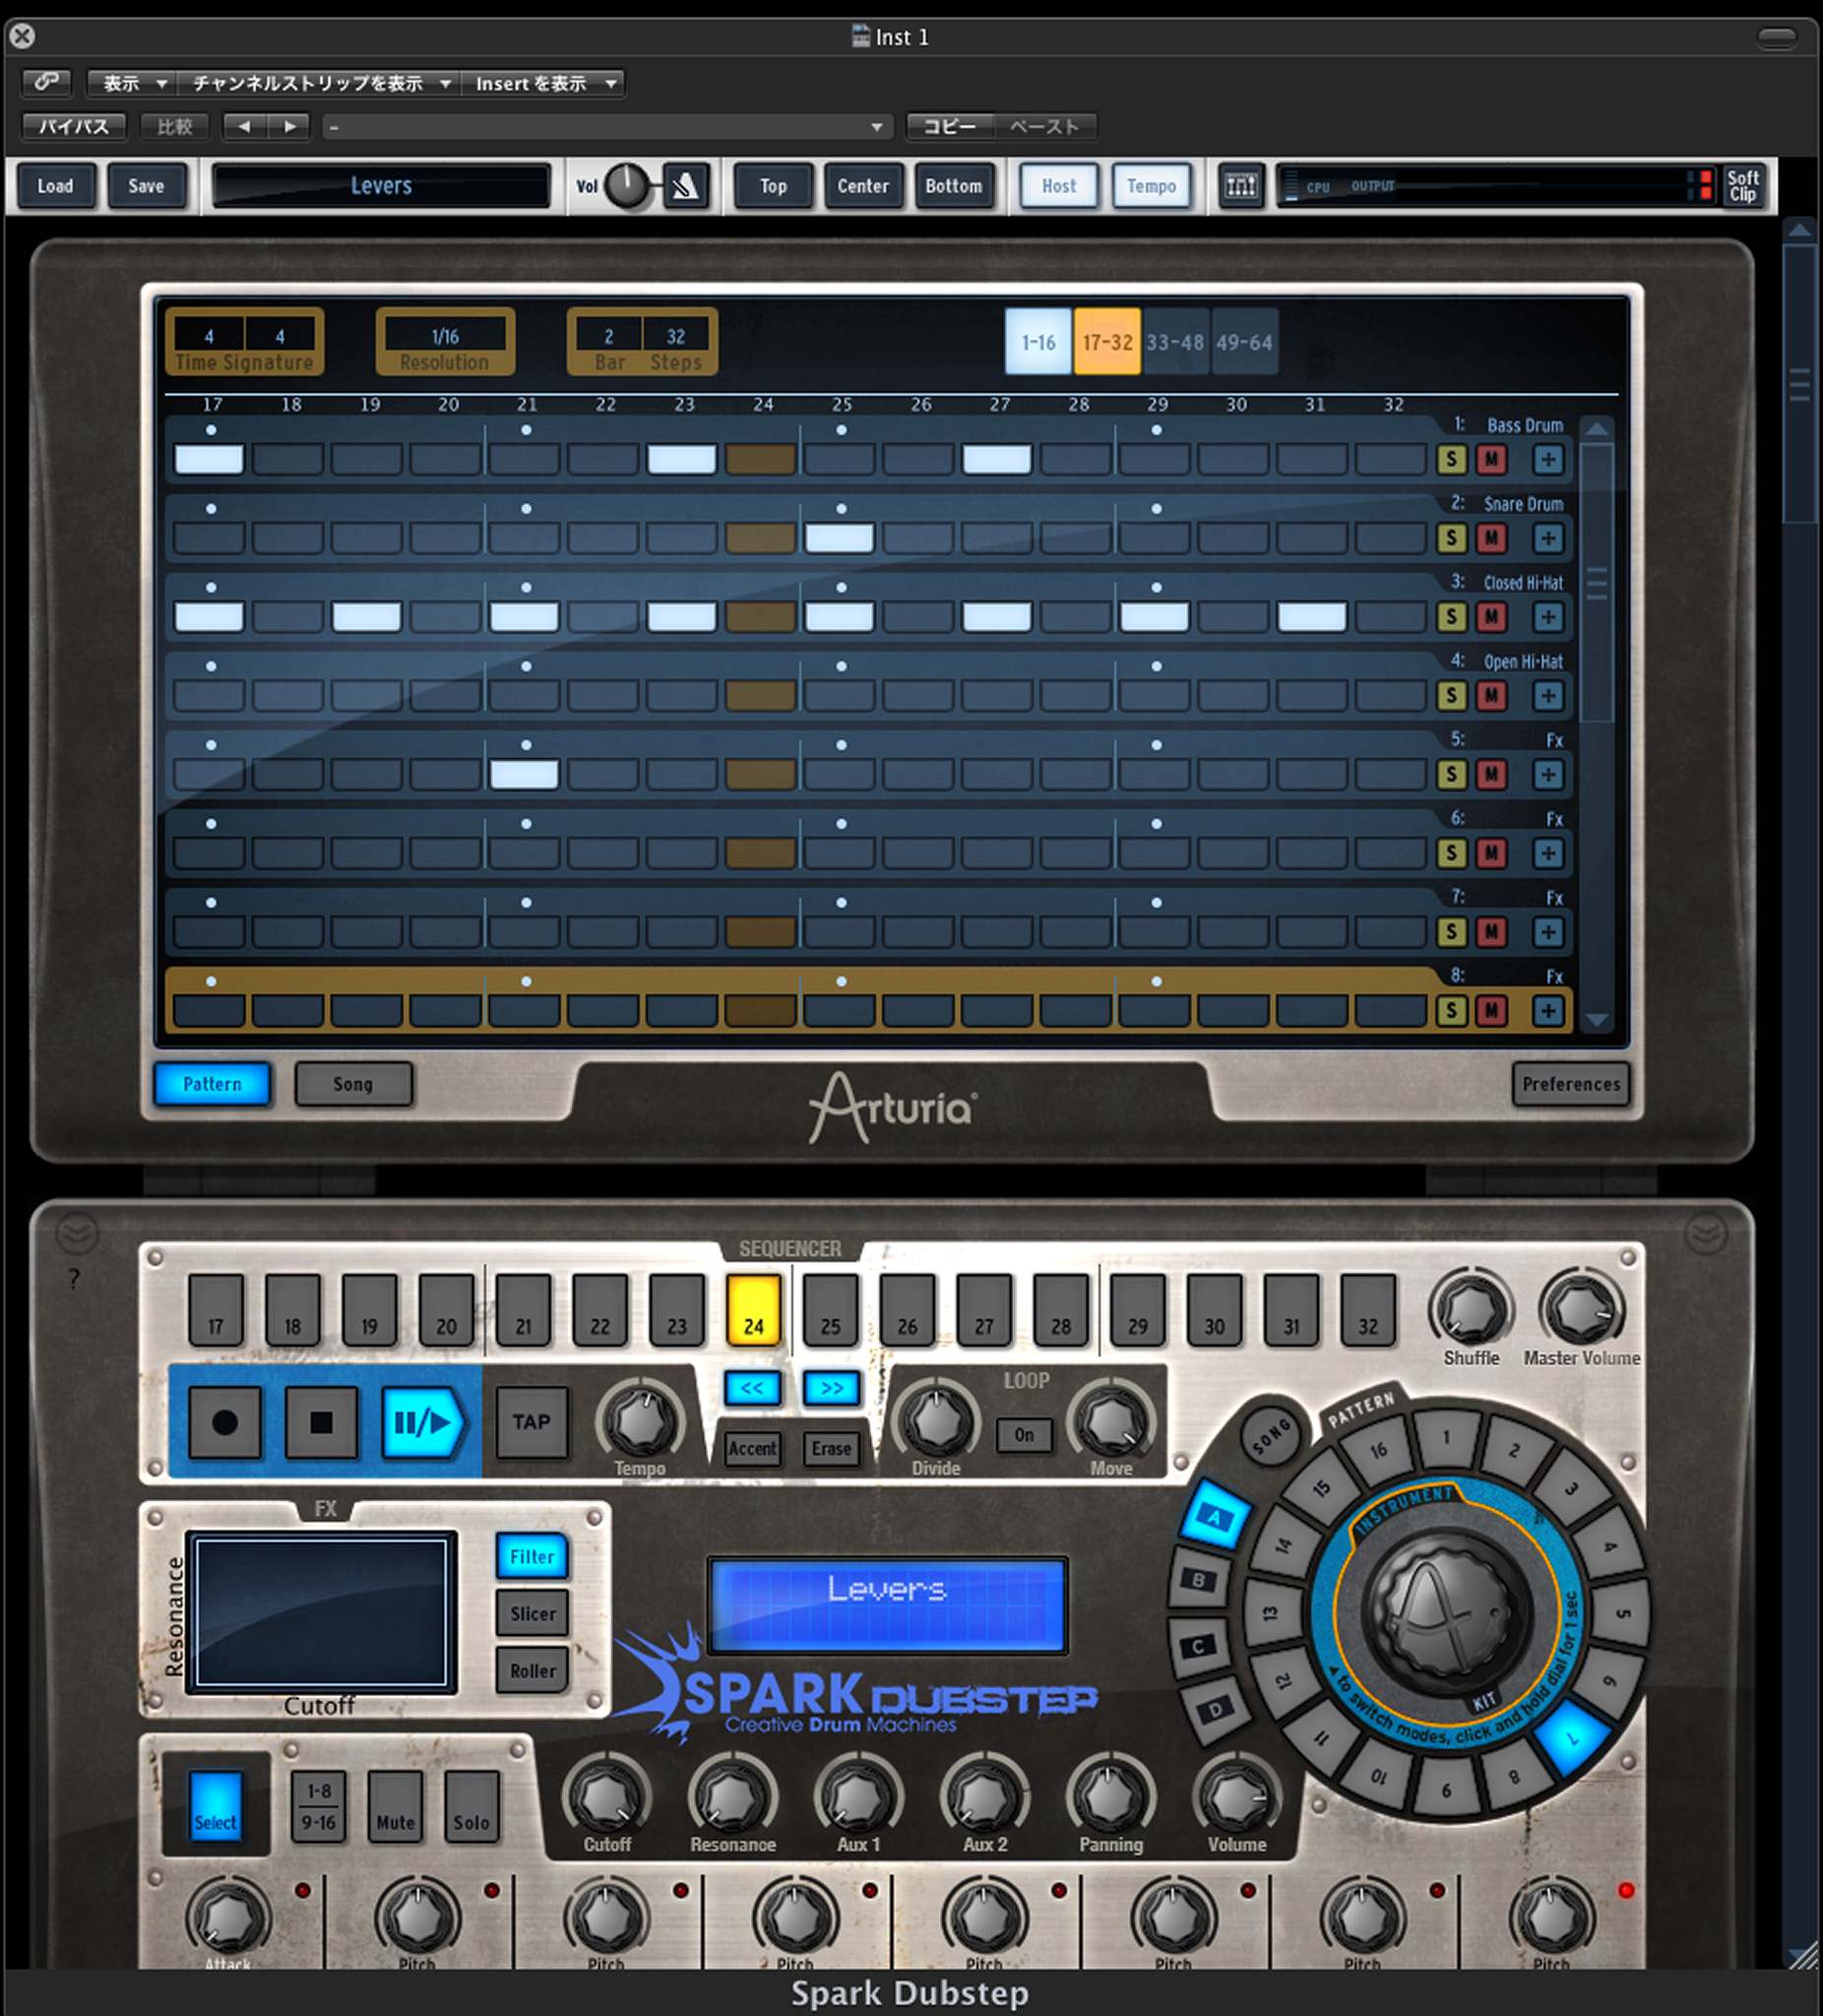Viewport: 1823px width, 2016px height.
Task: Mute the Closed Hi-Hat track
Action: click(1491, 617)
